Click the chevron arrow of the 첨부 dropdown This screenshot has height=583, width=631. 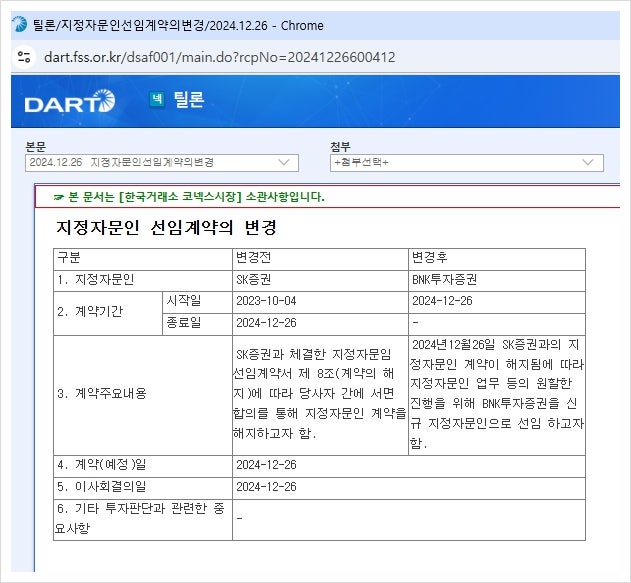(x=588, y=162)
